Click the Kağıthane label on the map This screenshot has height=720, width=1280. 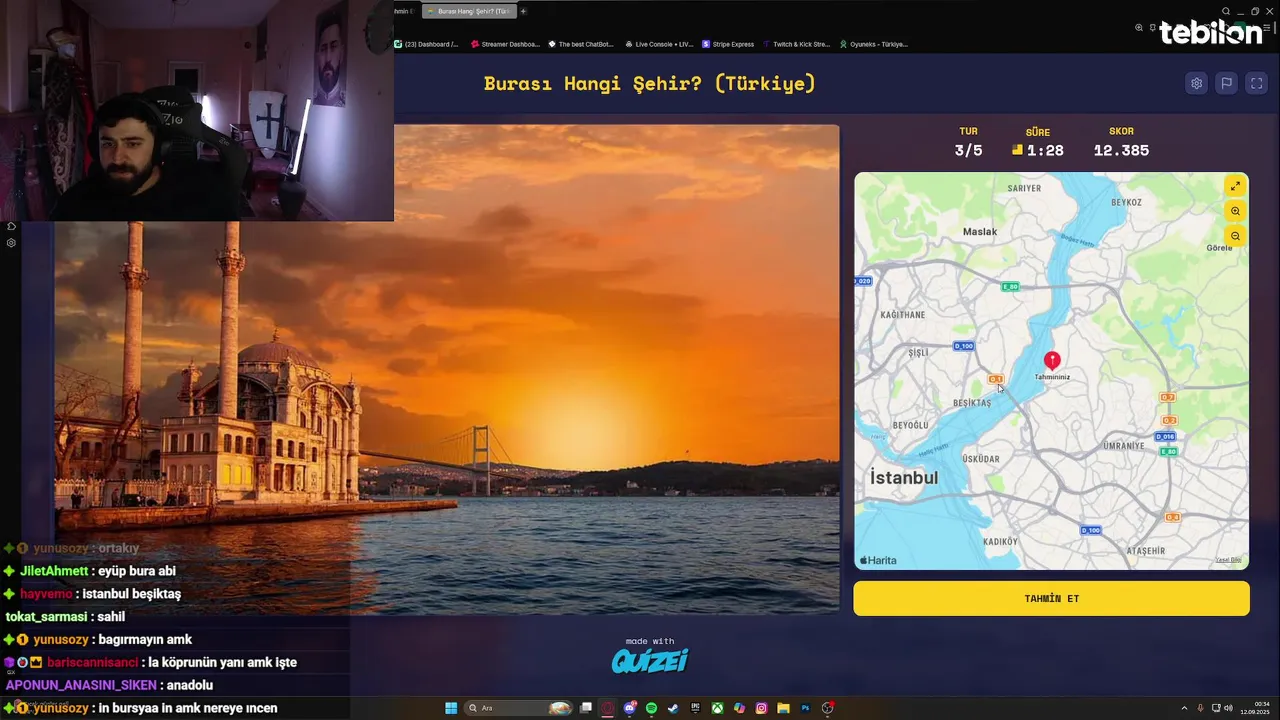(903, 314)
